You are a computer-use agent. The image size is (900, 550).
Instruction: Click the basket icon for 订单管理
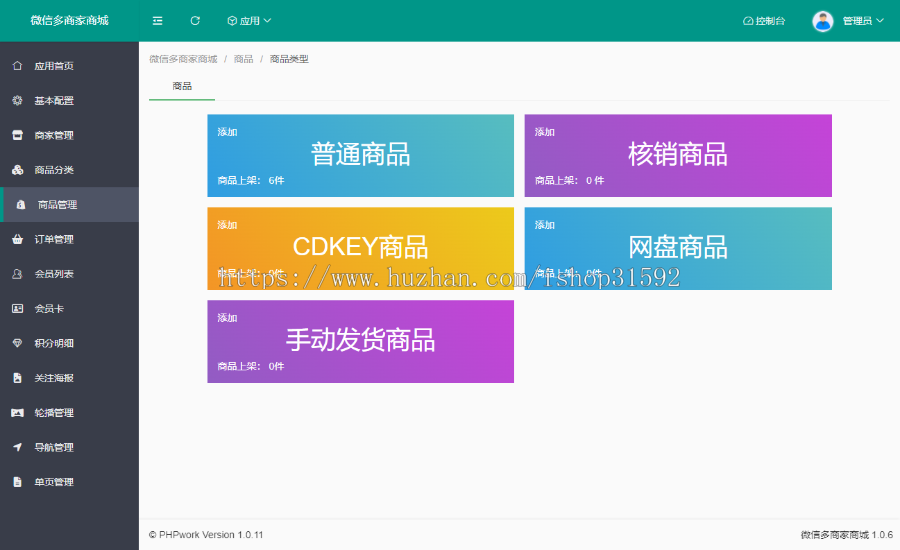point(17,239)
